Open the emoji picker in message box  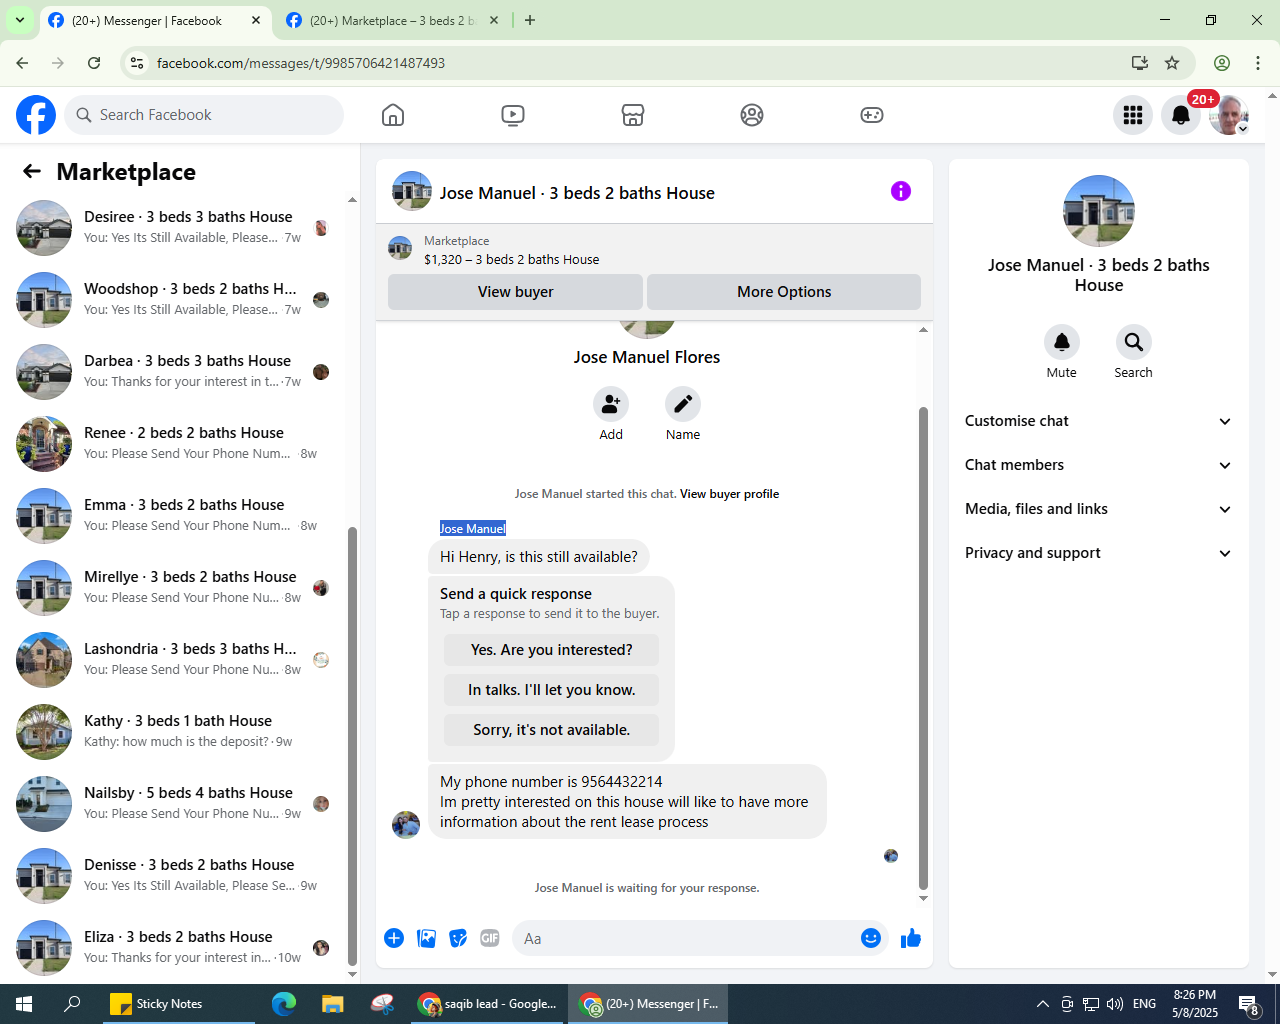tap(871, 938)
